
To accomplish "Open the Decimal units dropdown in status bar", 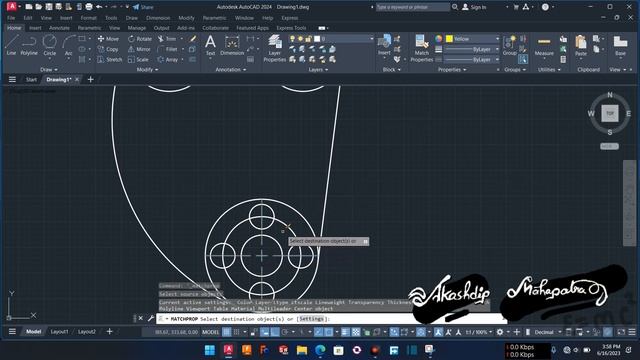I will tap(548, 332).
